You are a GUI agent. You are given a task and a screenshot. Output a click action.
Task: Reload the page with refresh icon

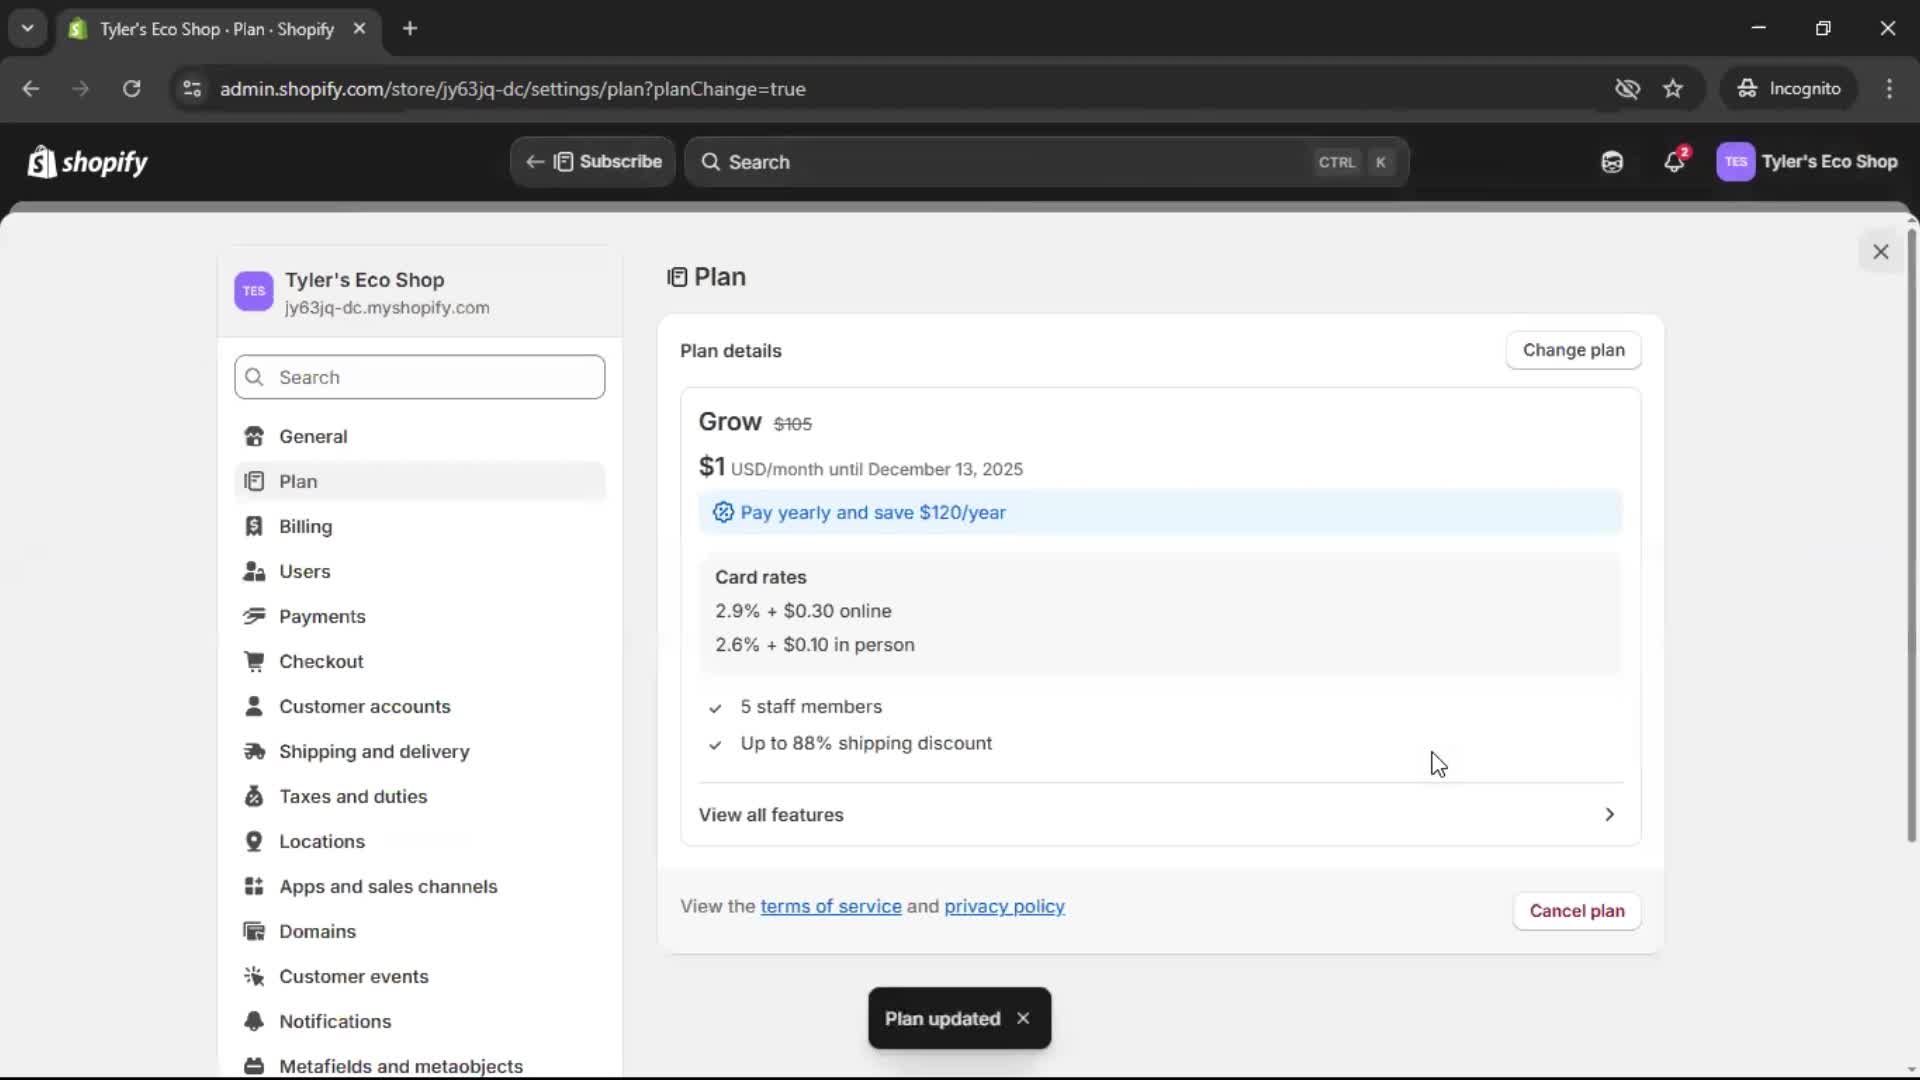[132, 89]
